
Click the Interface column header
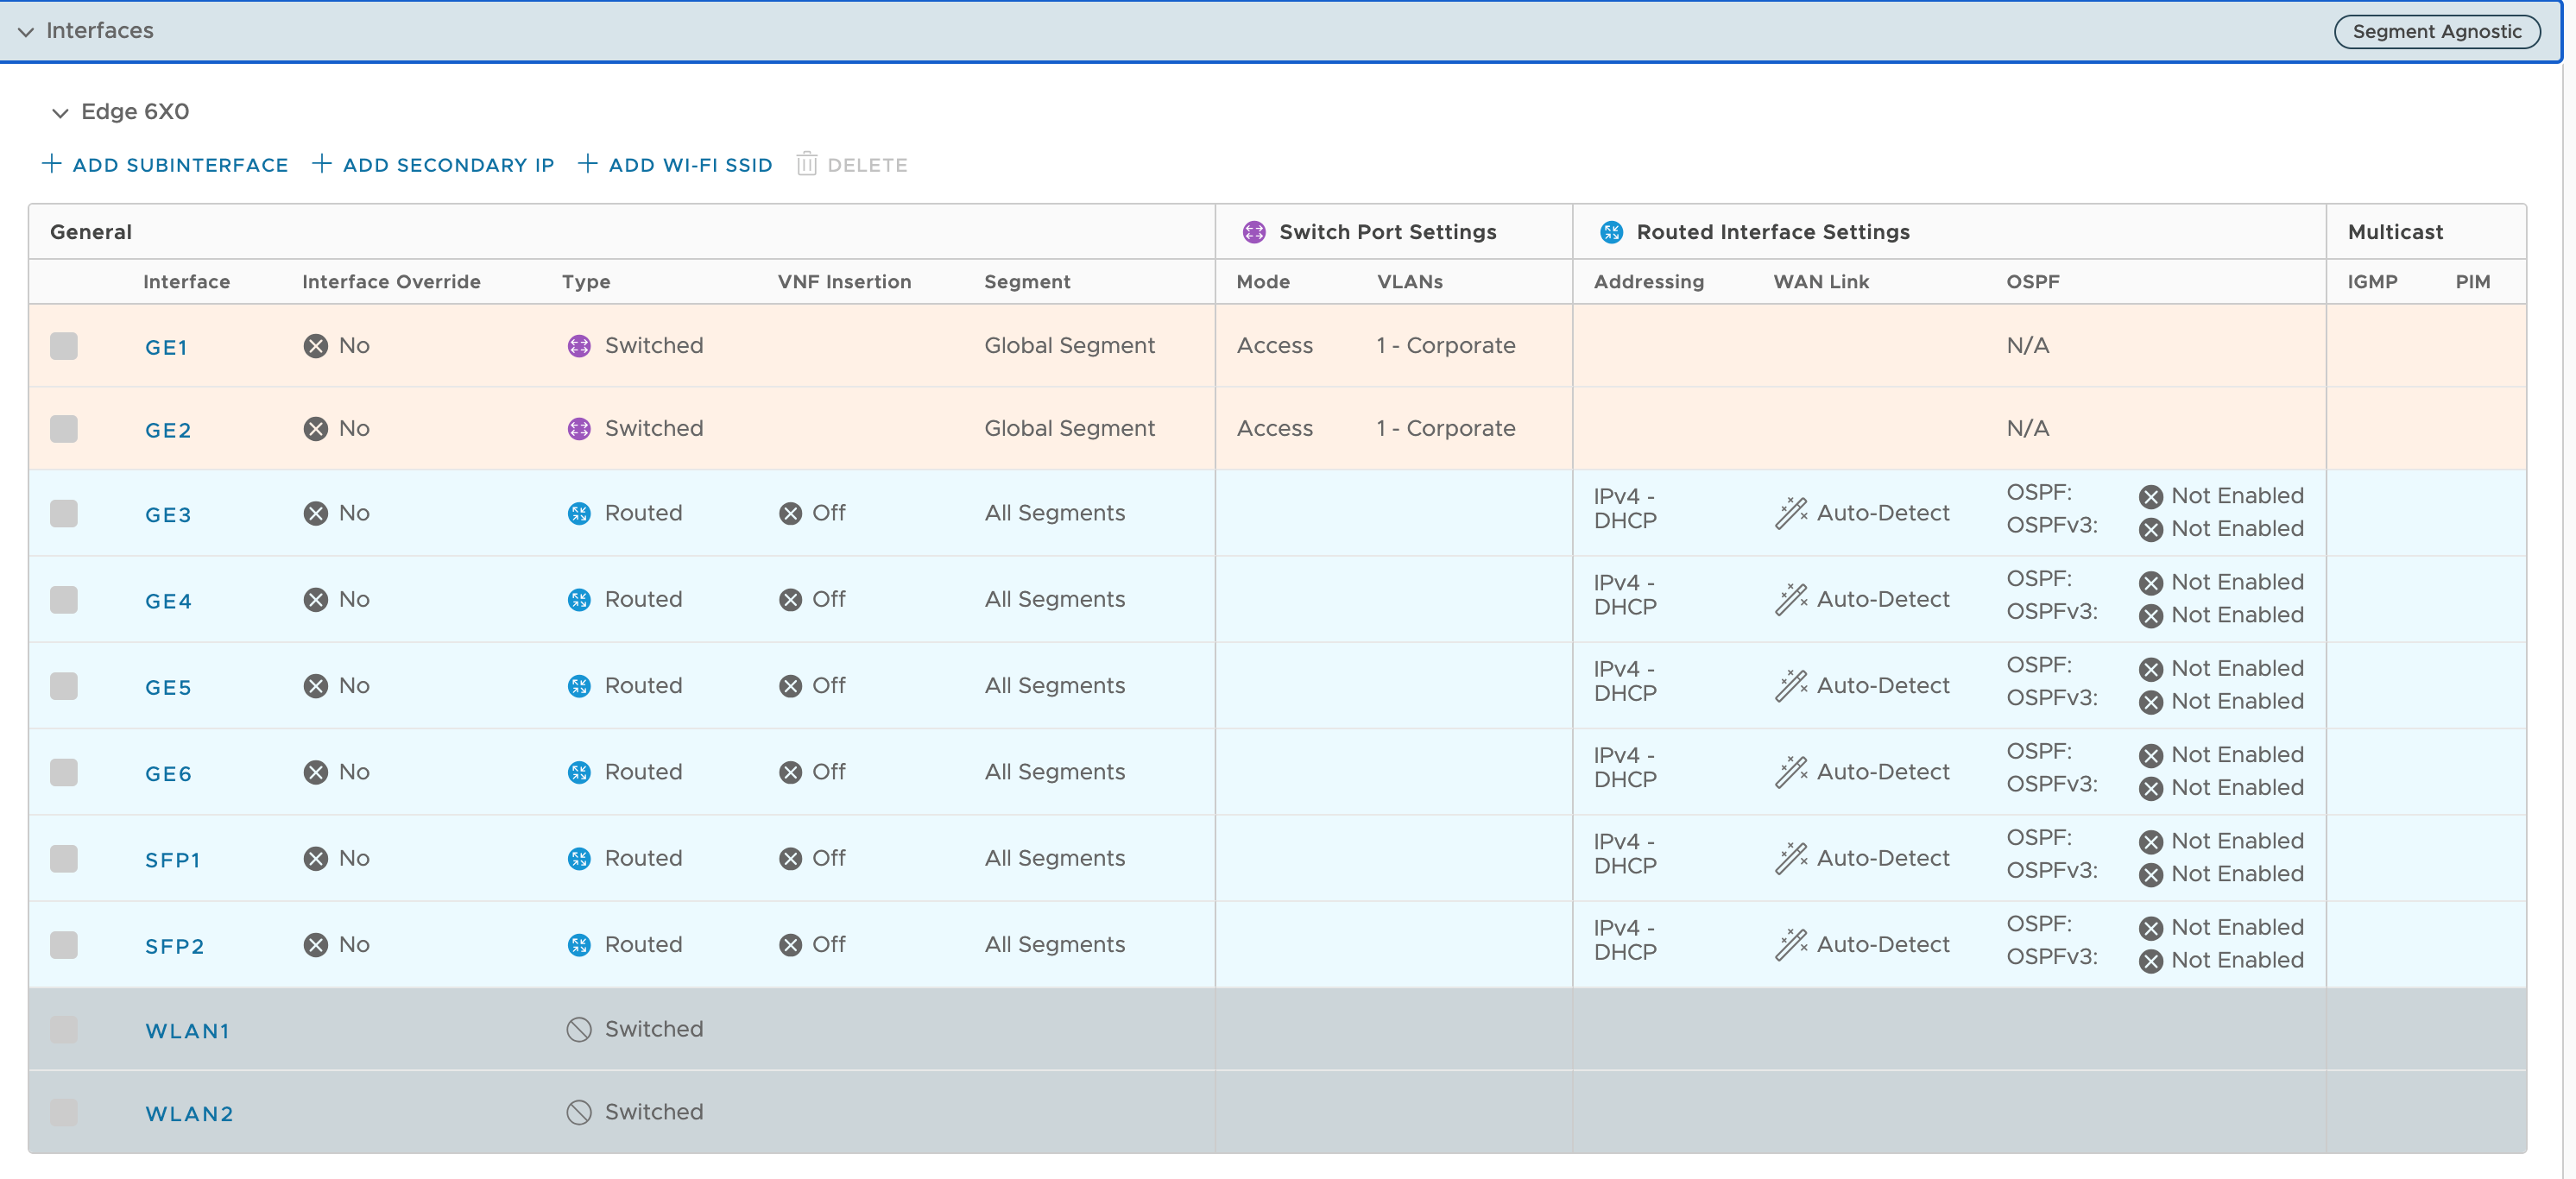click(x=186, y=282)
